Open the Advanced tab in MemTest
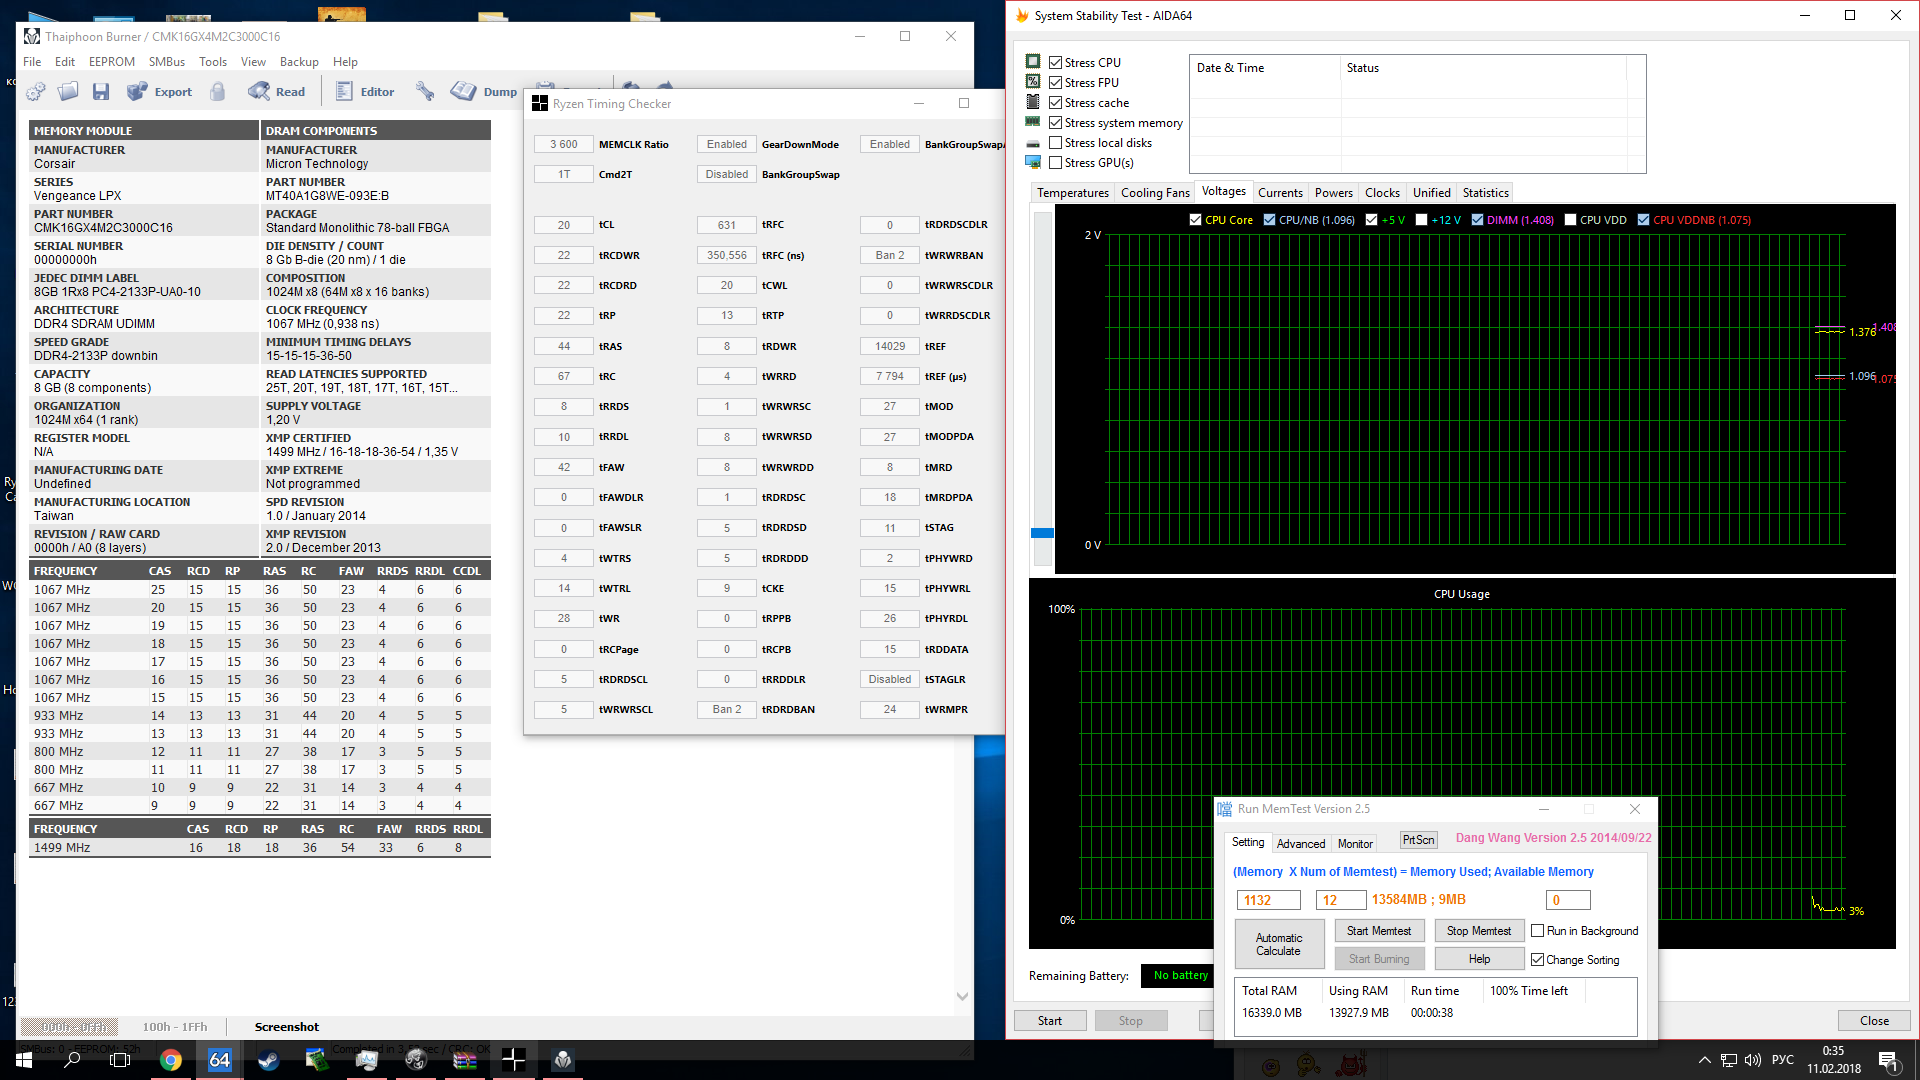 1300,844
